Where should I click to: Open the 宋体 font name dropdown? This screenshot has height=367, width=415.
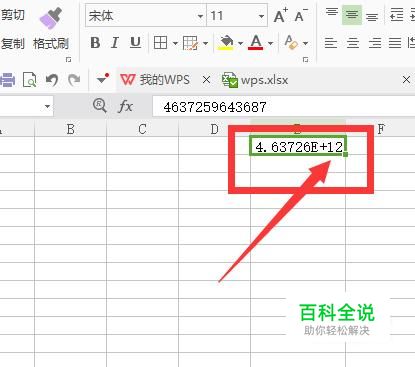point(200,16)
